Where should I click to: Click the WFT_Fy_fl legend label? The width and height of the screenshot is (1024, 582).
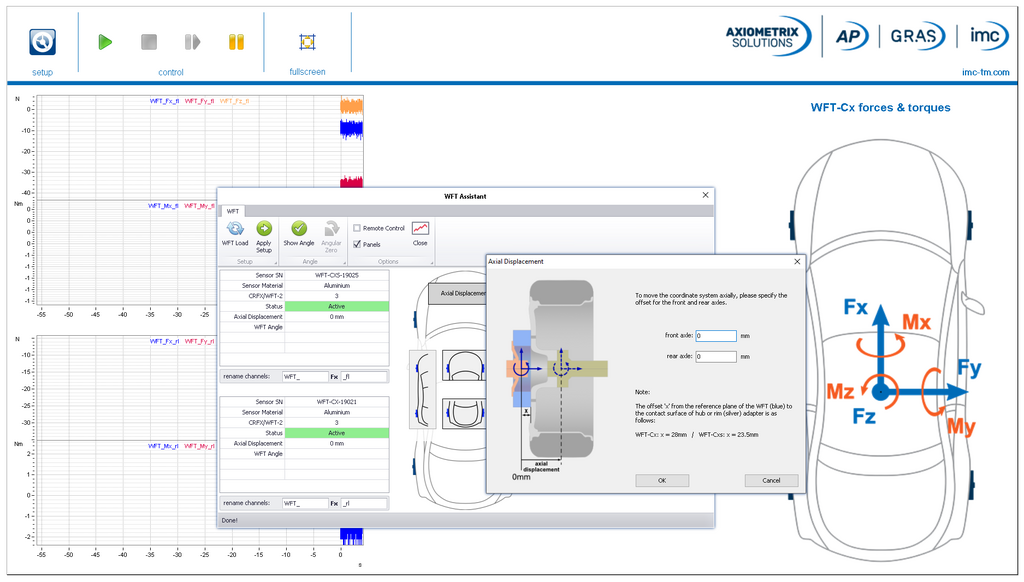click(x=199, y=101)
